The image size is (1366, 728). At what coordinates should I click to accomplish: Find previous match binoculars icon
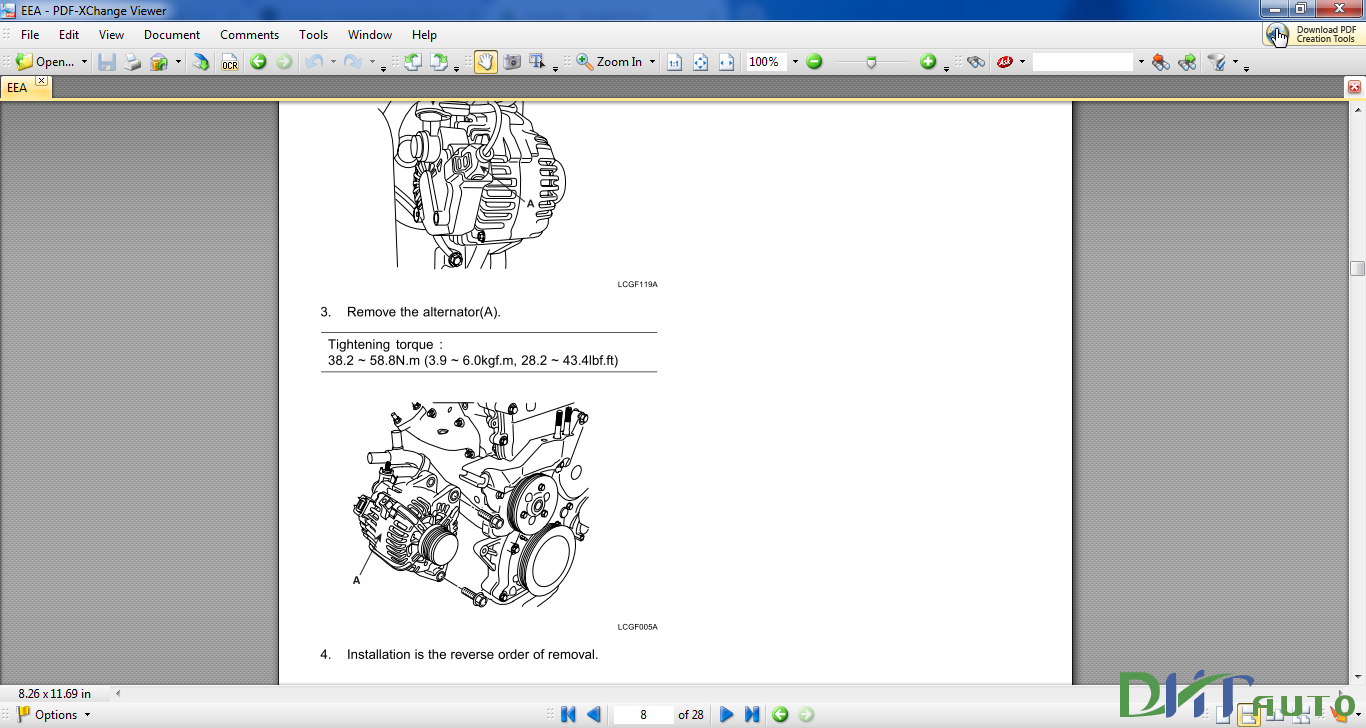click(x=1161, y=62)
